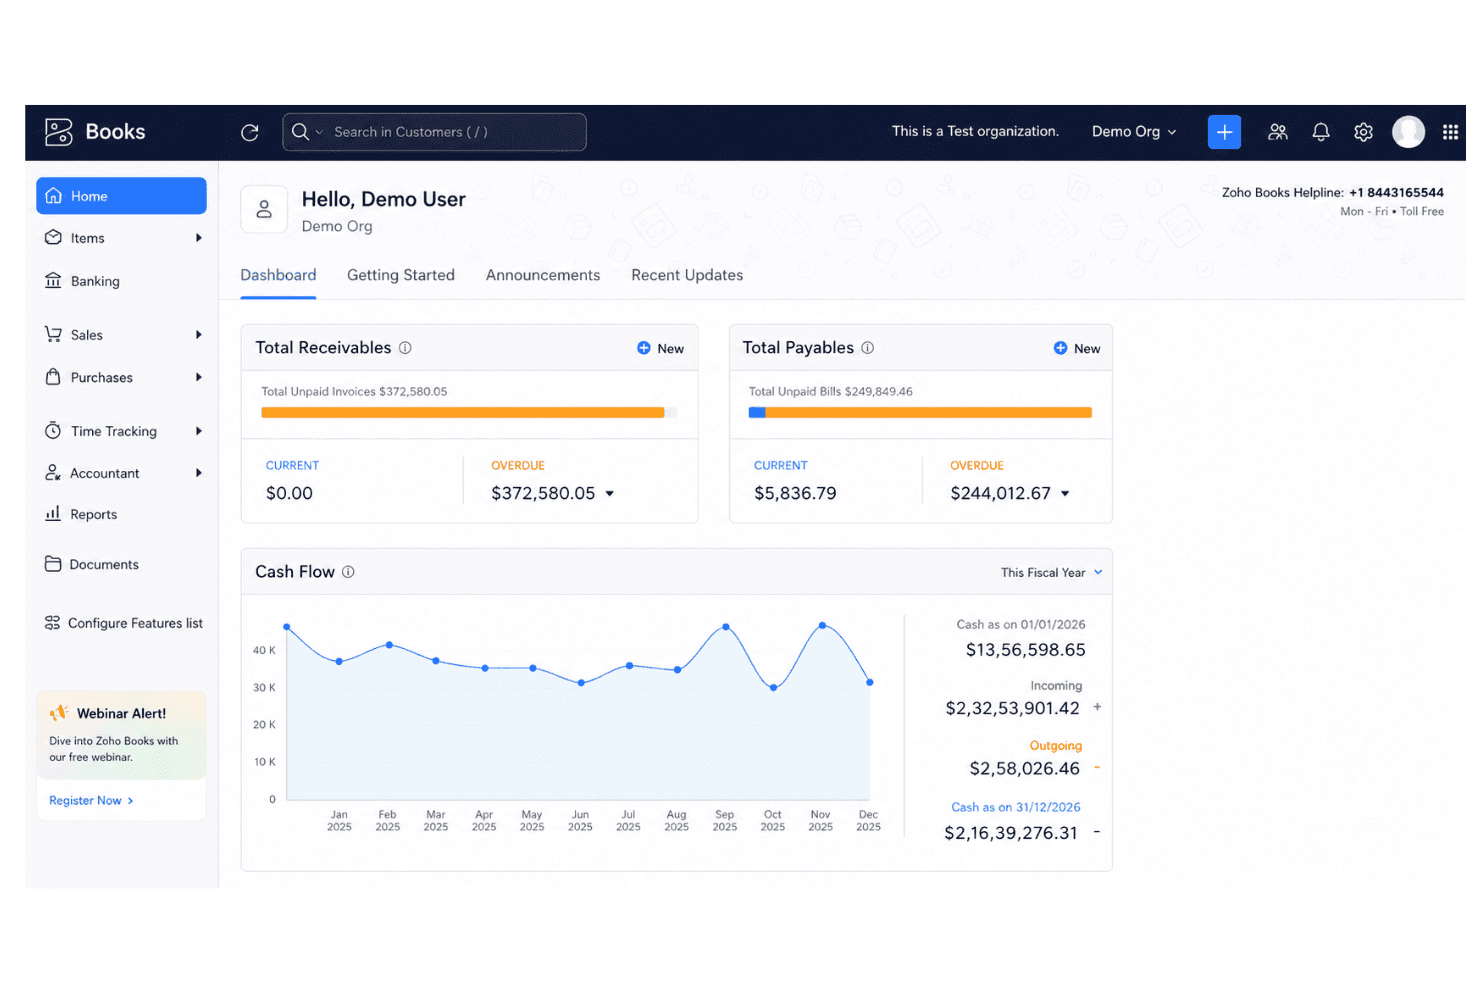Viewport: 1480px width, 987px height.
Task: Open the notifications bell icon
Action: [x=1321, y=132]
